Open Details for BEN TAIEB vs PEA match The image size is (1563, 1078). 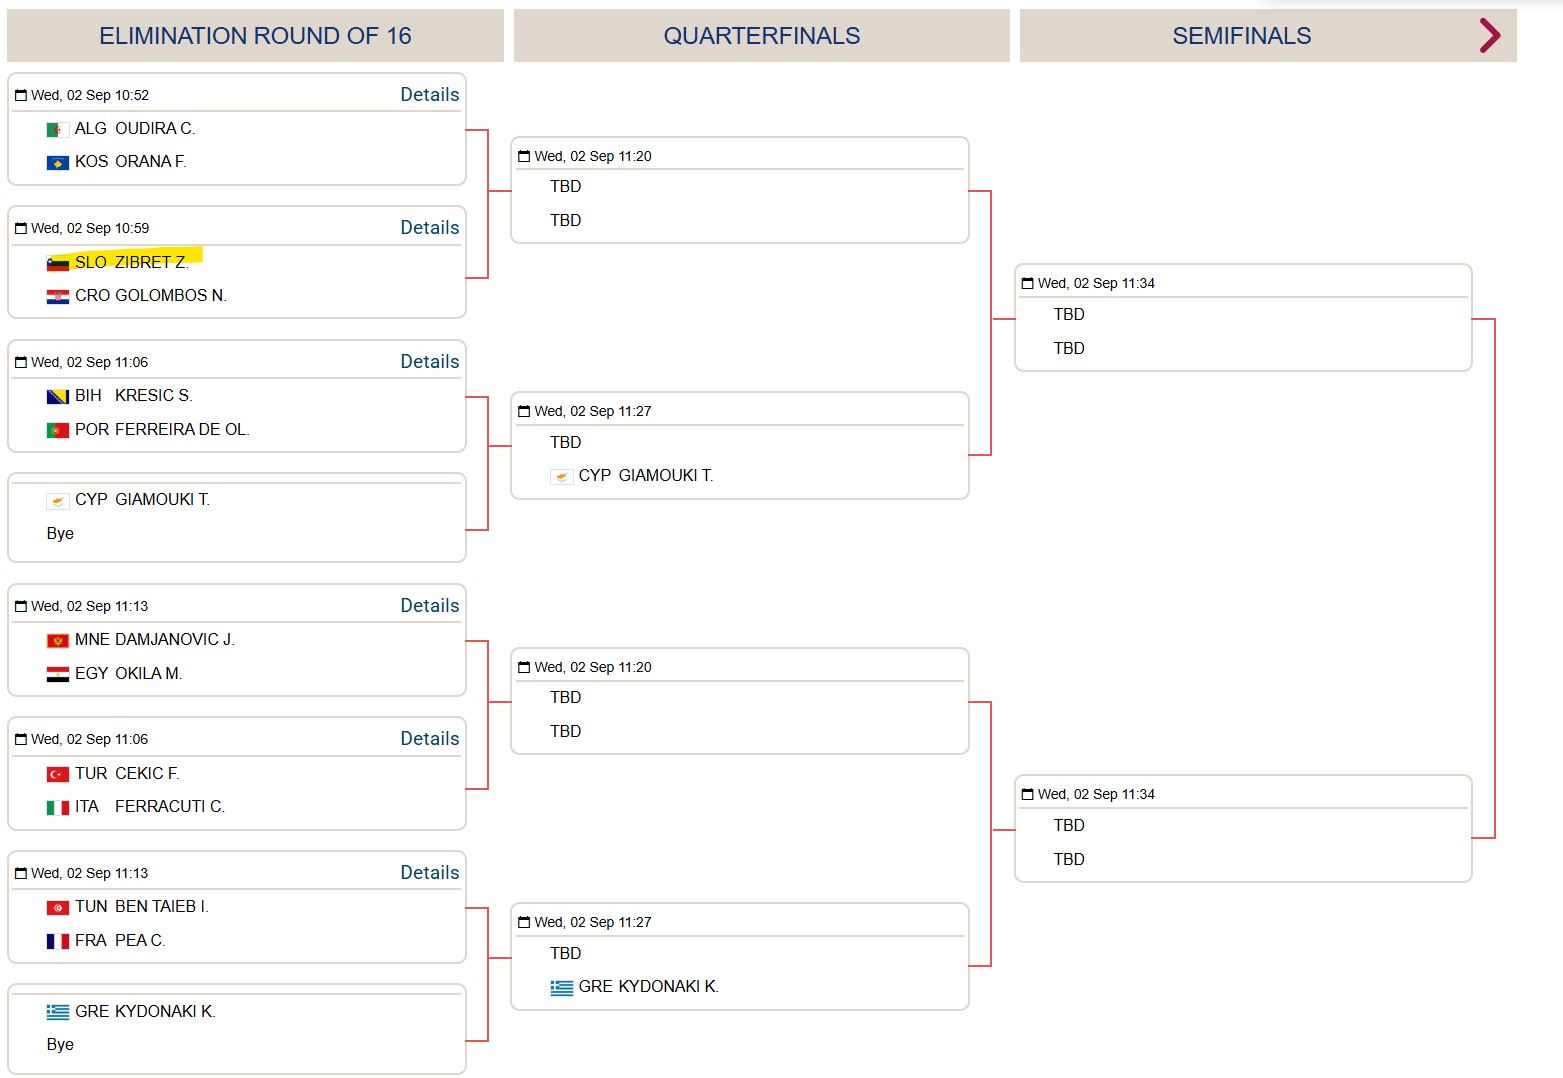[x=430, y=873]
